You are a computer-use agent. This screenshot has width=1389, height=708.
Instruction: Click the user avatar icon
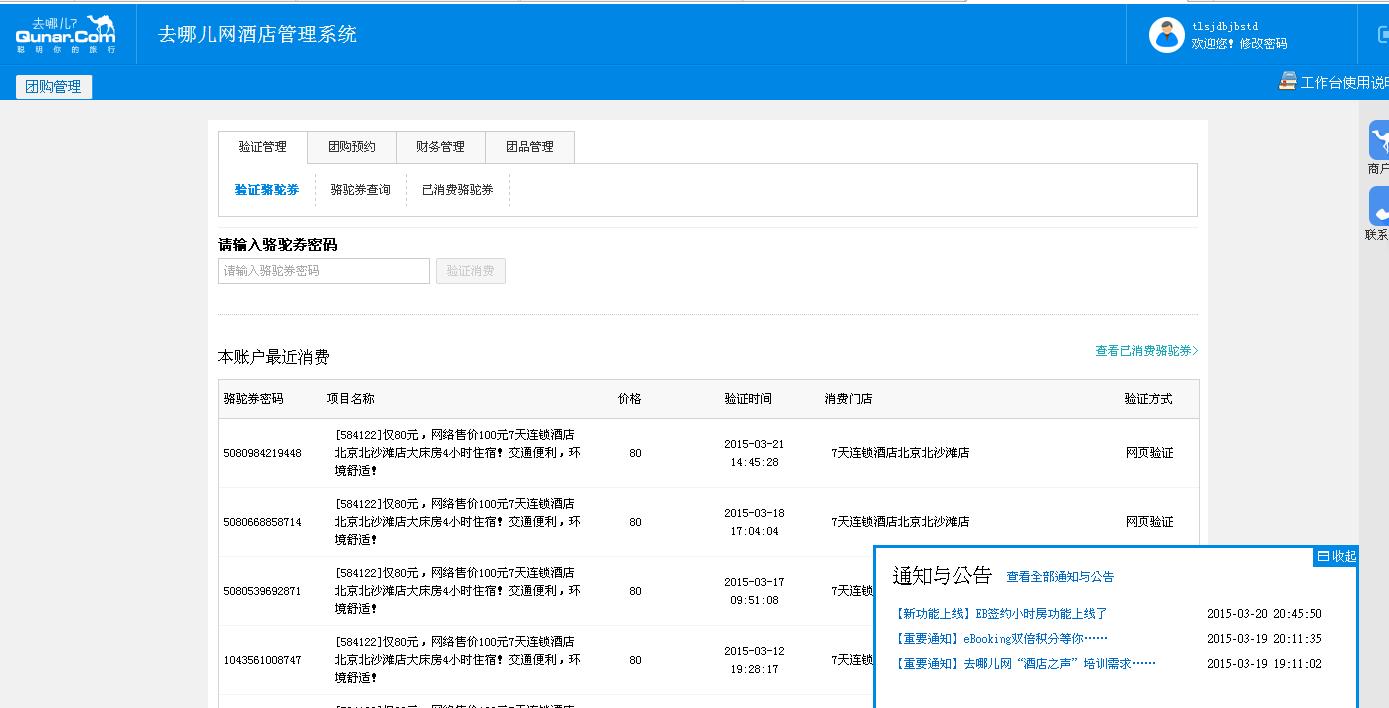[x=1166, y=35]
